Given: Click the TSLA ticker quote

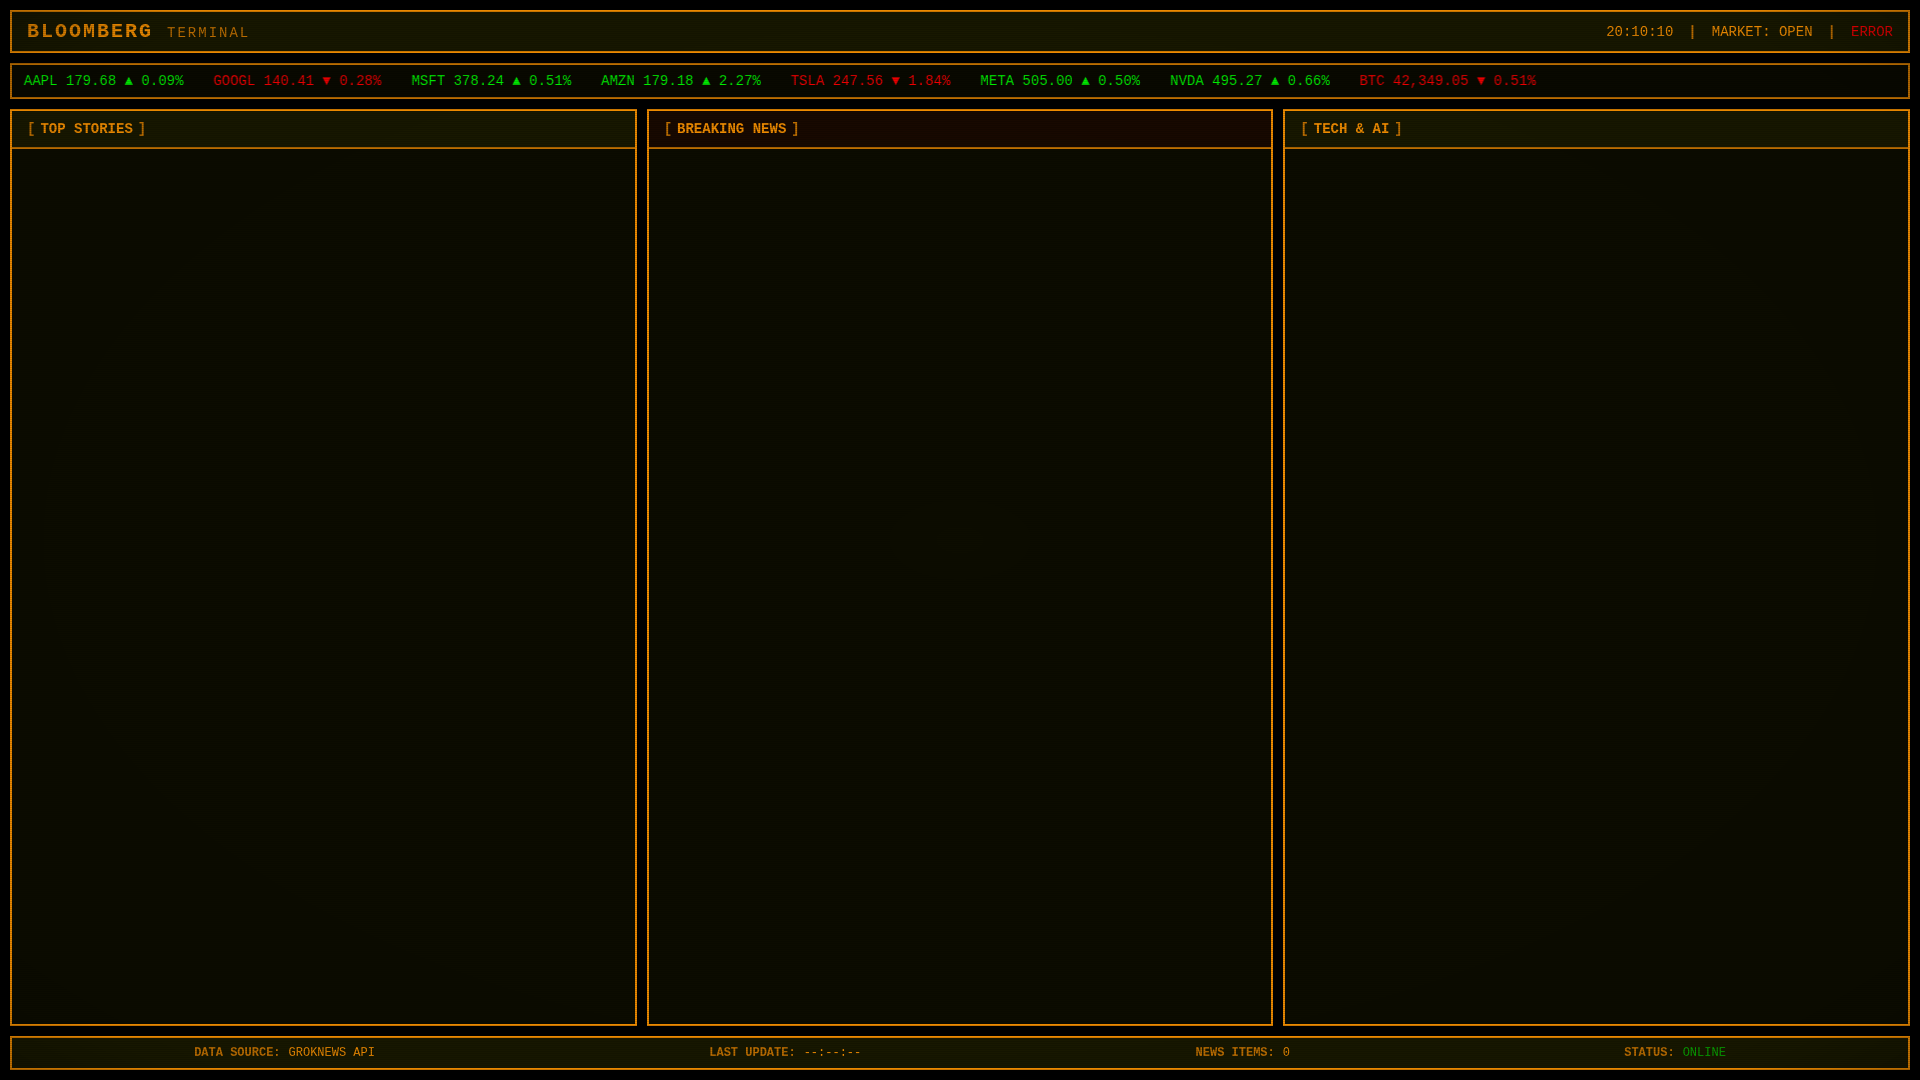Looking at the screenshot, I should (870, 81).
